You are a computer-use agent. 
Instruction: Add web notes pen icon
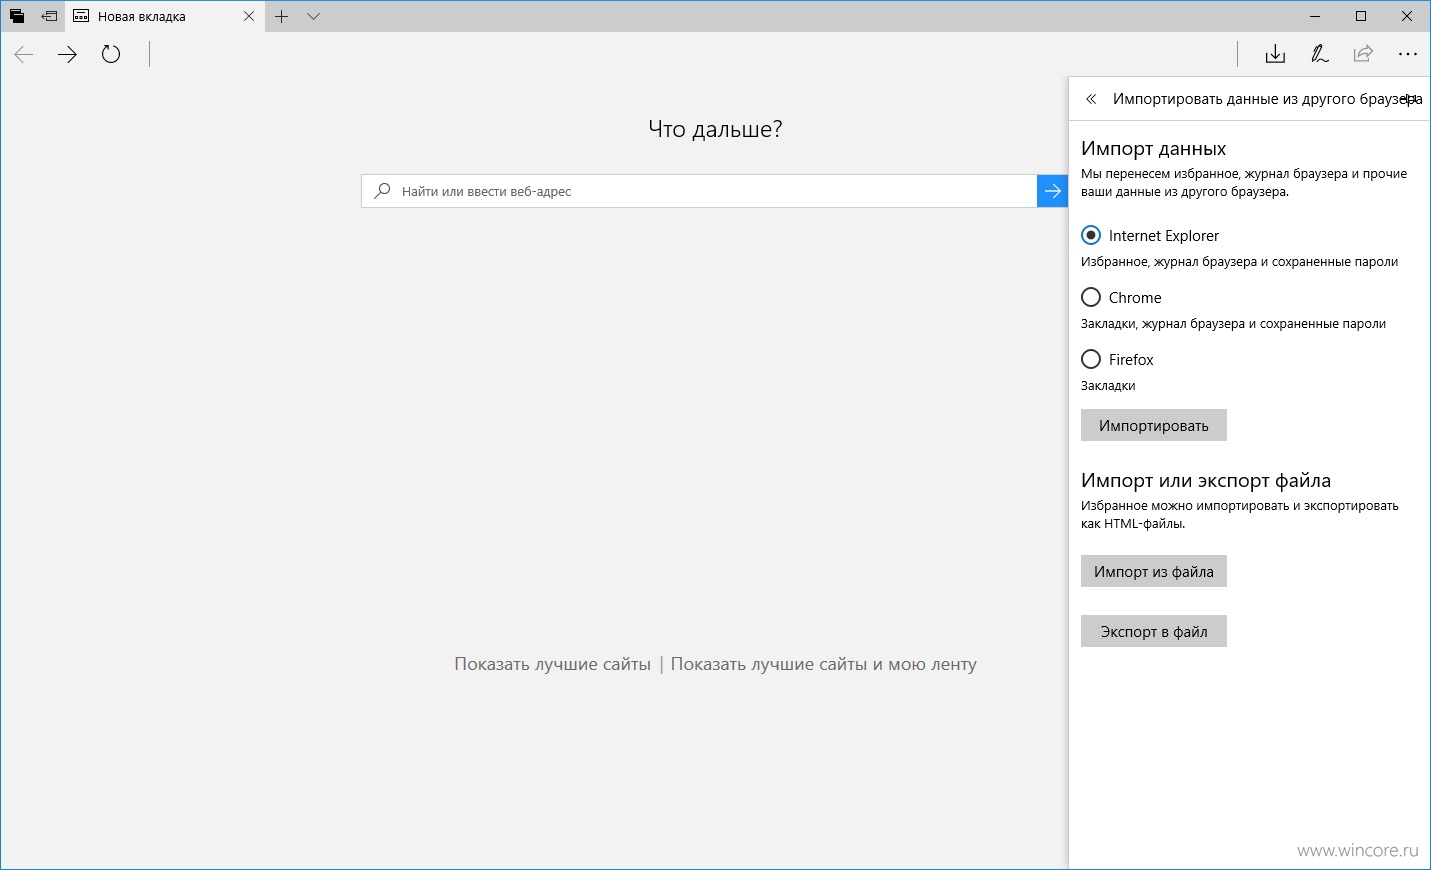tap(1319, 54)
